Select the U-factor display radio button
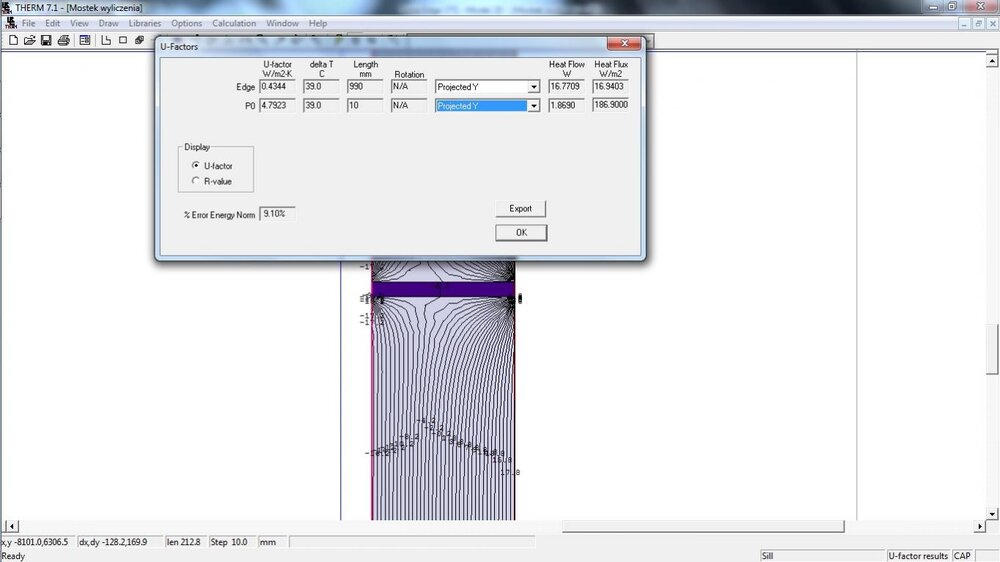1000x562 pixels. click(x=195, y=165)
